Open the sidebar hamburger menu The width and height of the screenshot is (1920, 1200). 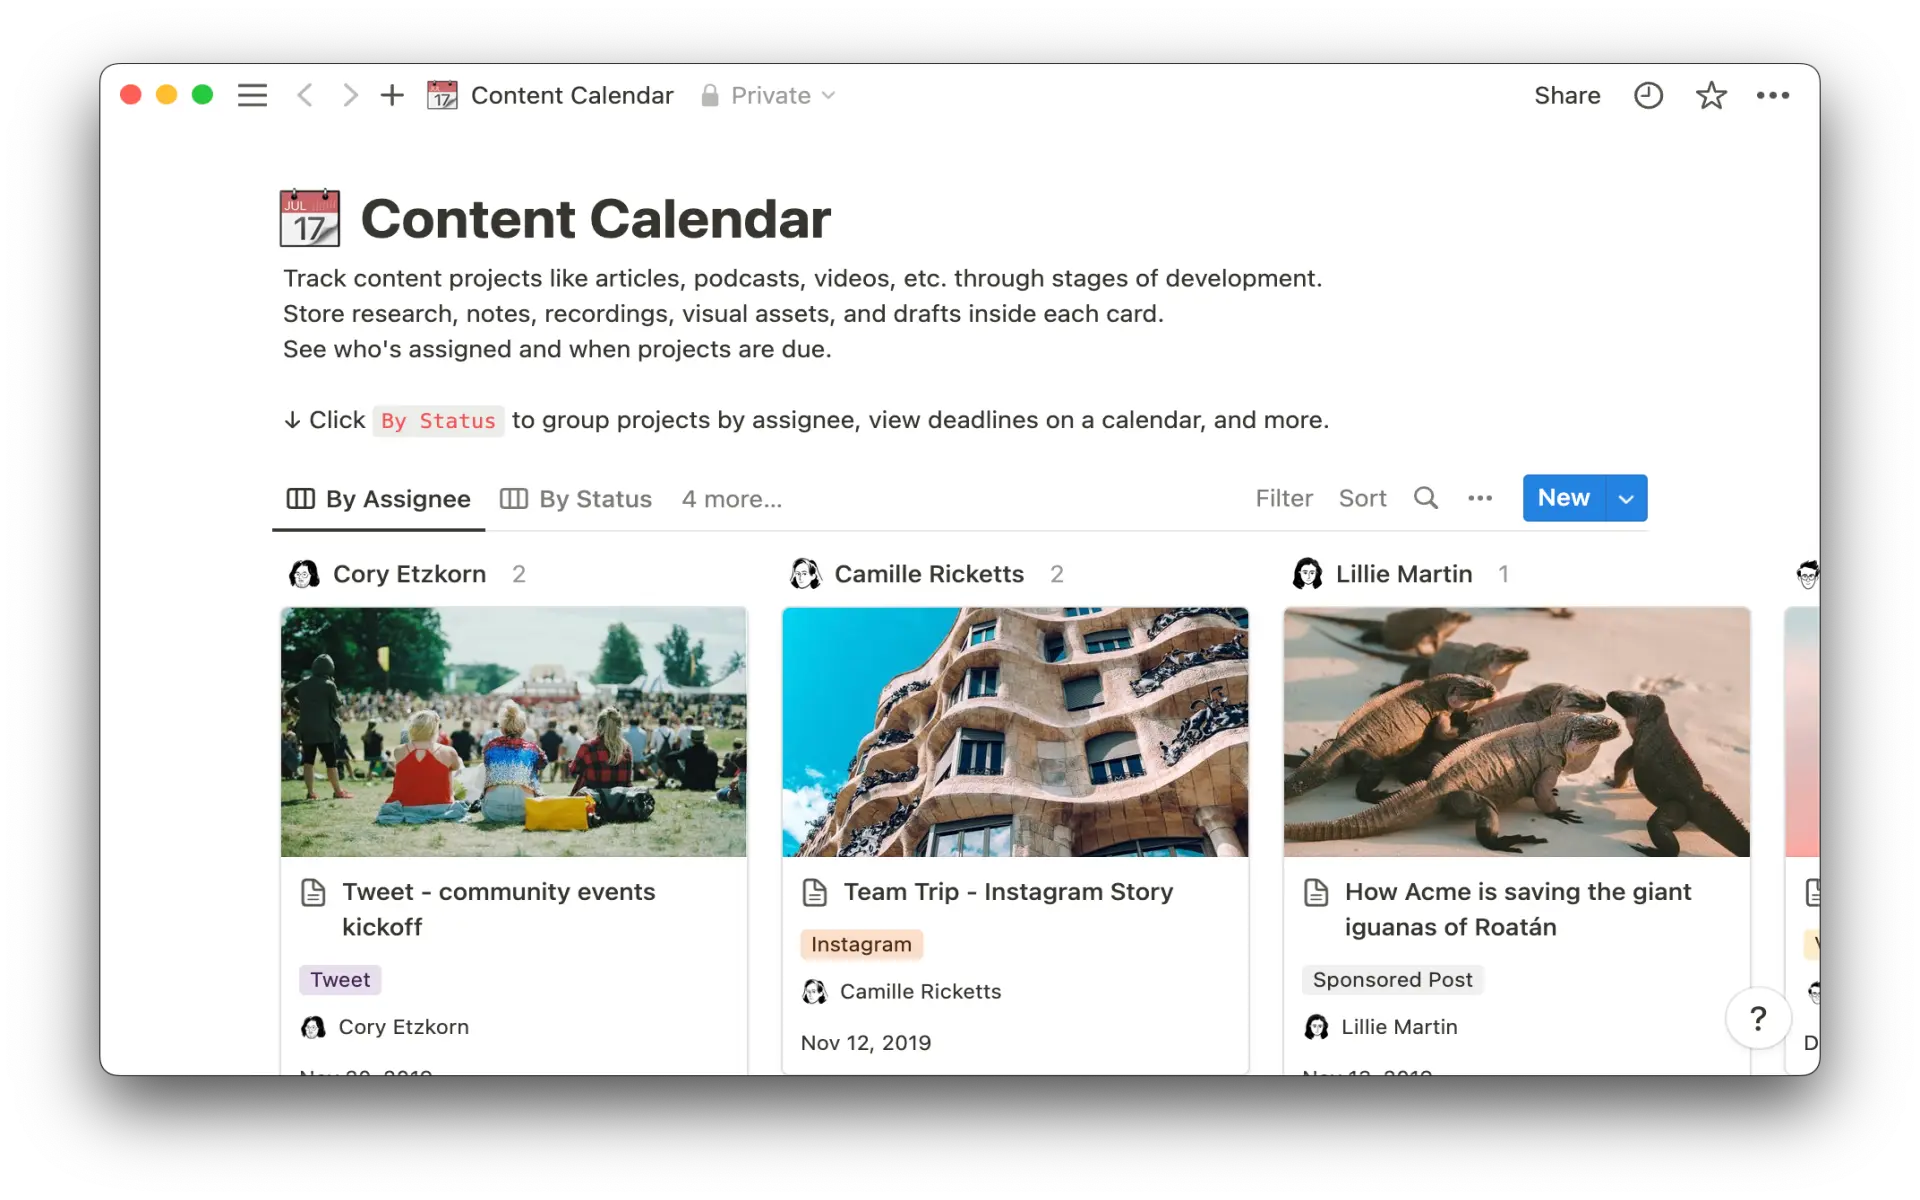tap(252, 95)
